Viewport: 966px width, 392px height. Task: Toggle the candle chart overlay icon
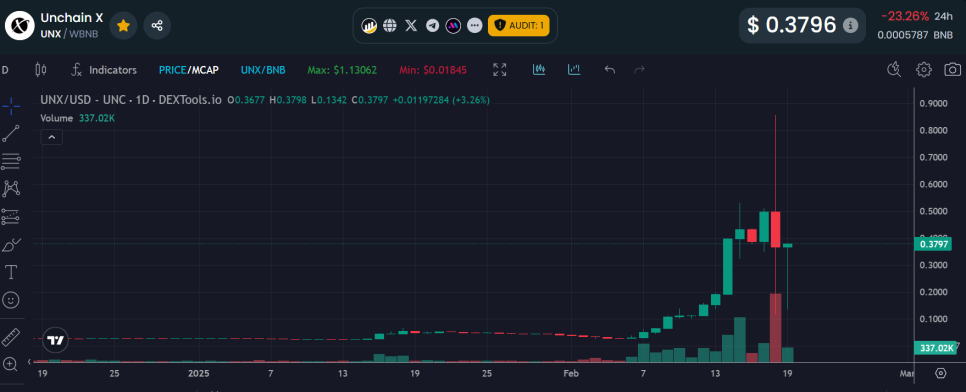[539, 70]
